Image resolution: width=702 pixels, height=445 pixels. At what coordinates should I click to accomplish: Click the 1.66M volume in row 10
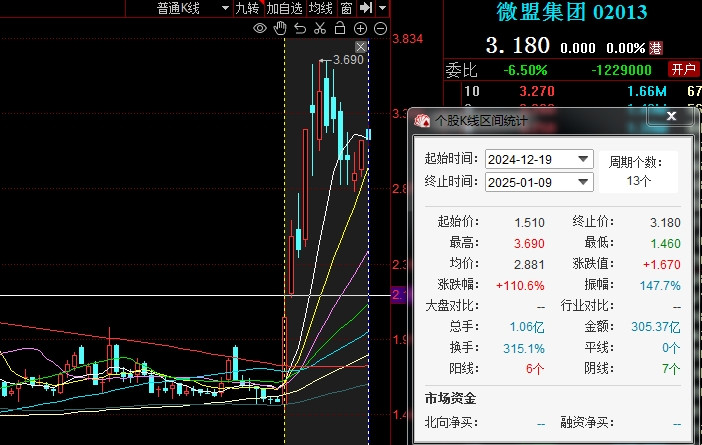[x=647, y=91]
